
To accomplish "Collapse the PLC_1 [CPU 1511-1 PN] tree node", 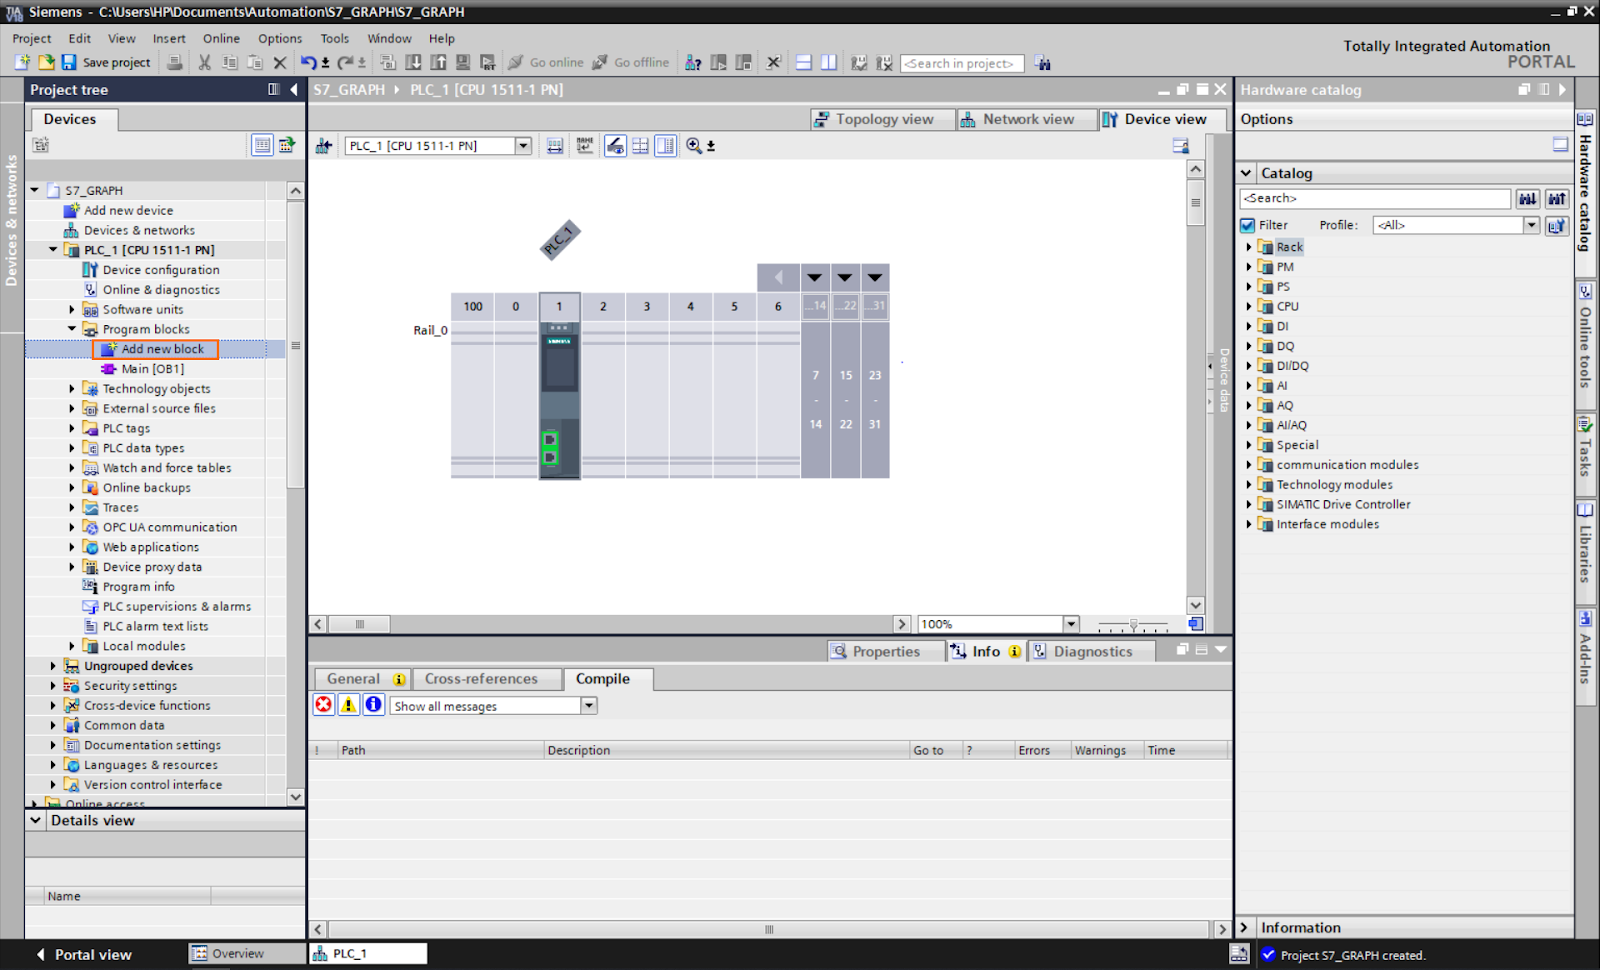I will [53, 250].
